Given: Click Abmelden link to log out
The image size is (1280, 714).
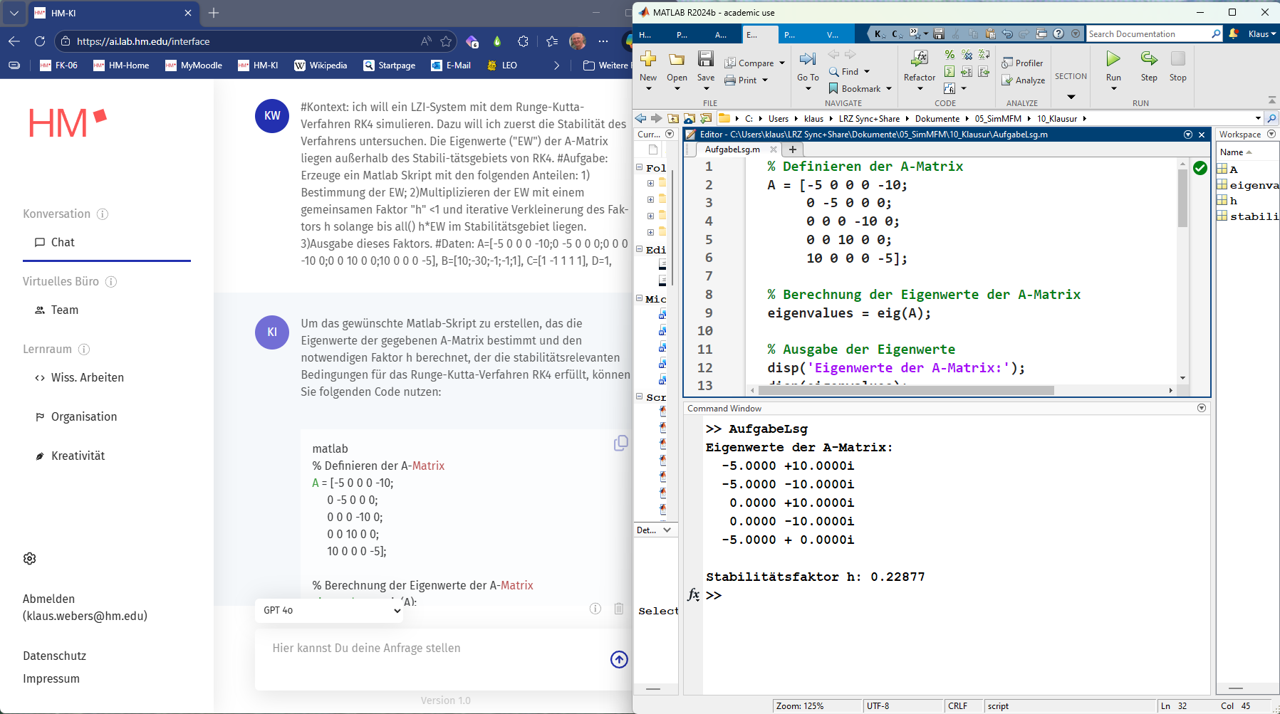Looking at the screenshot, I should (49, 599).
